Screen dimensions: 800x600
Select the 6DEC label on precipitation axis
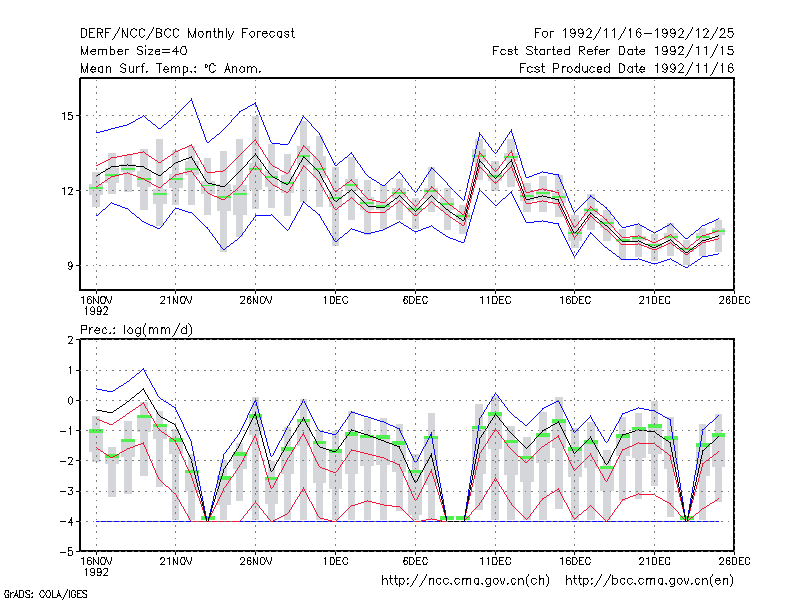click(x=415, y=561)
